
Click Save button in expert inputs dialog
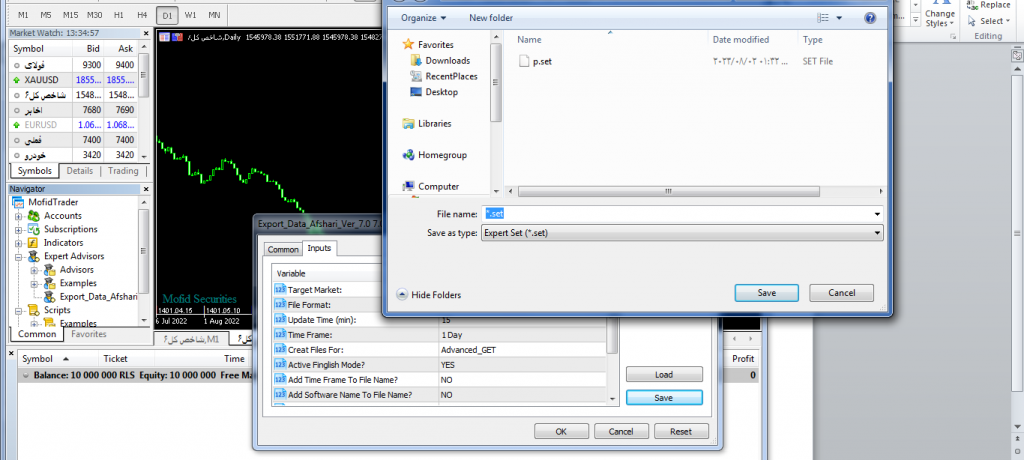point(664,397)
